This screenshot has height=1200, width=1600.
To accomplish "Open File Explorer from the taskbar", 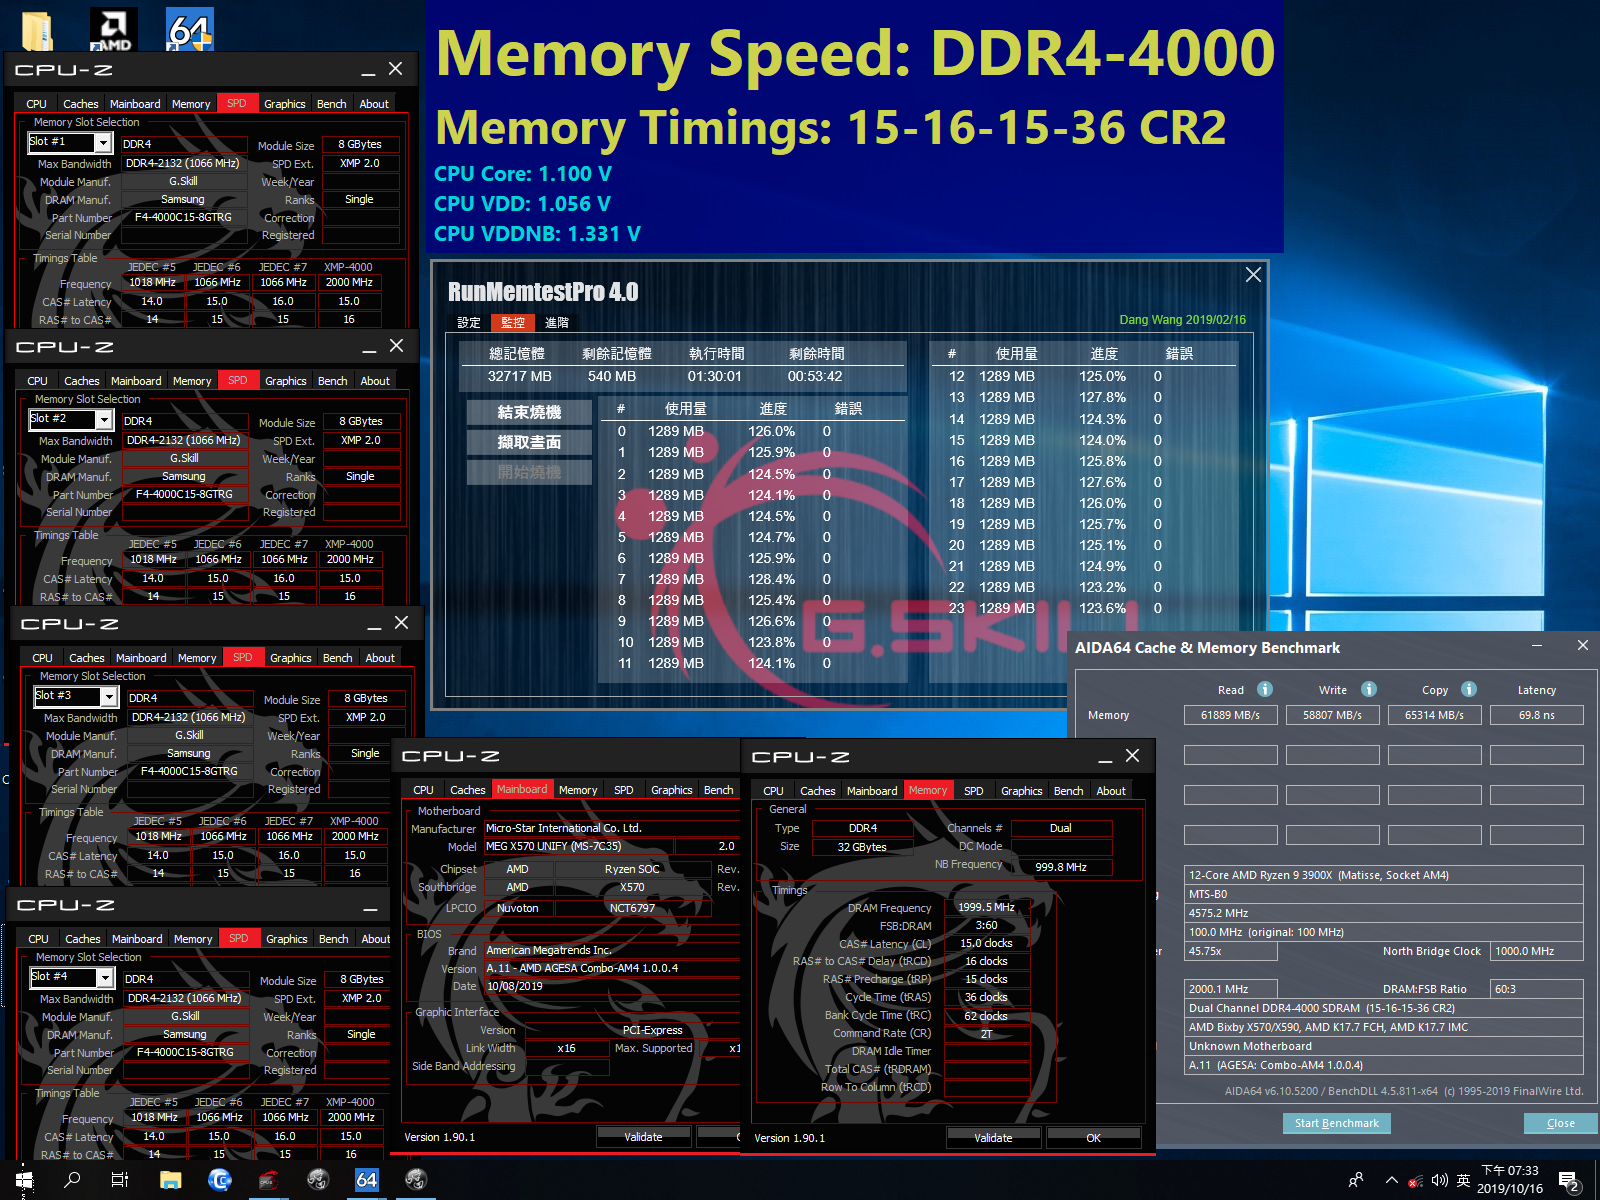I will pos(170,1180).
